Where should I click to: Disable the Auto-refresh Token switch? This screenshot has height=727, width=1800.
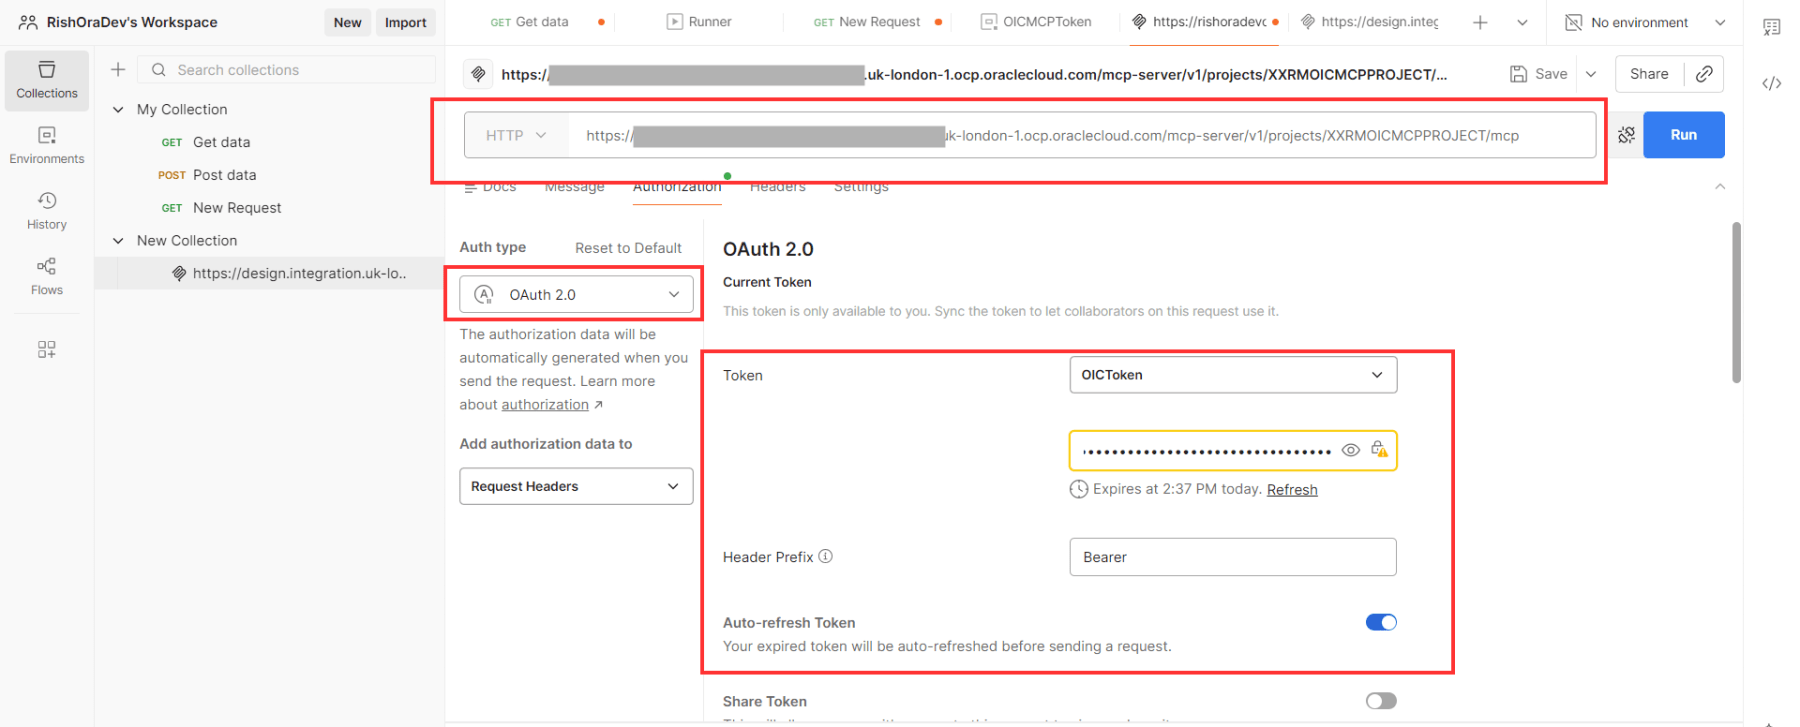(1380, 622)
